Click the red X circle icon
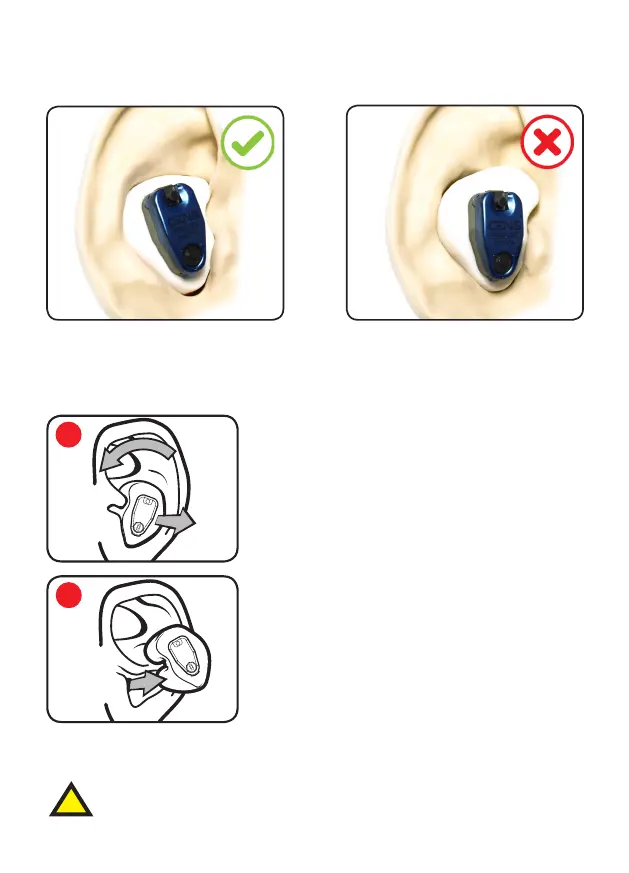 point(547,142)
